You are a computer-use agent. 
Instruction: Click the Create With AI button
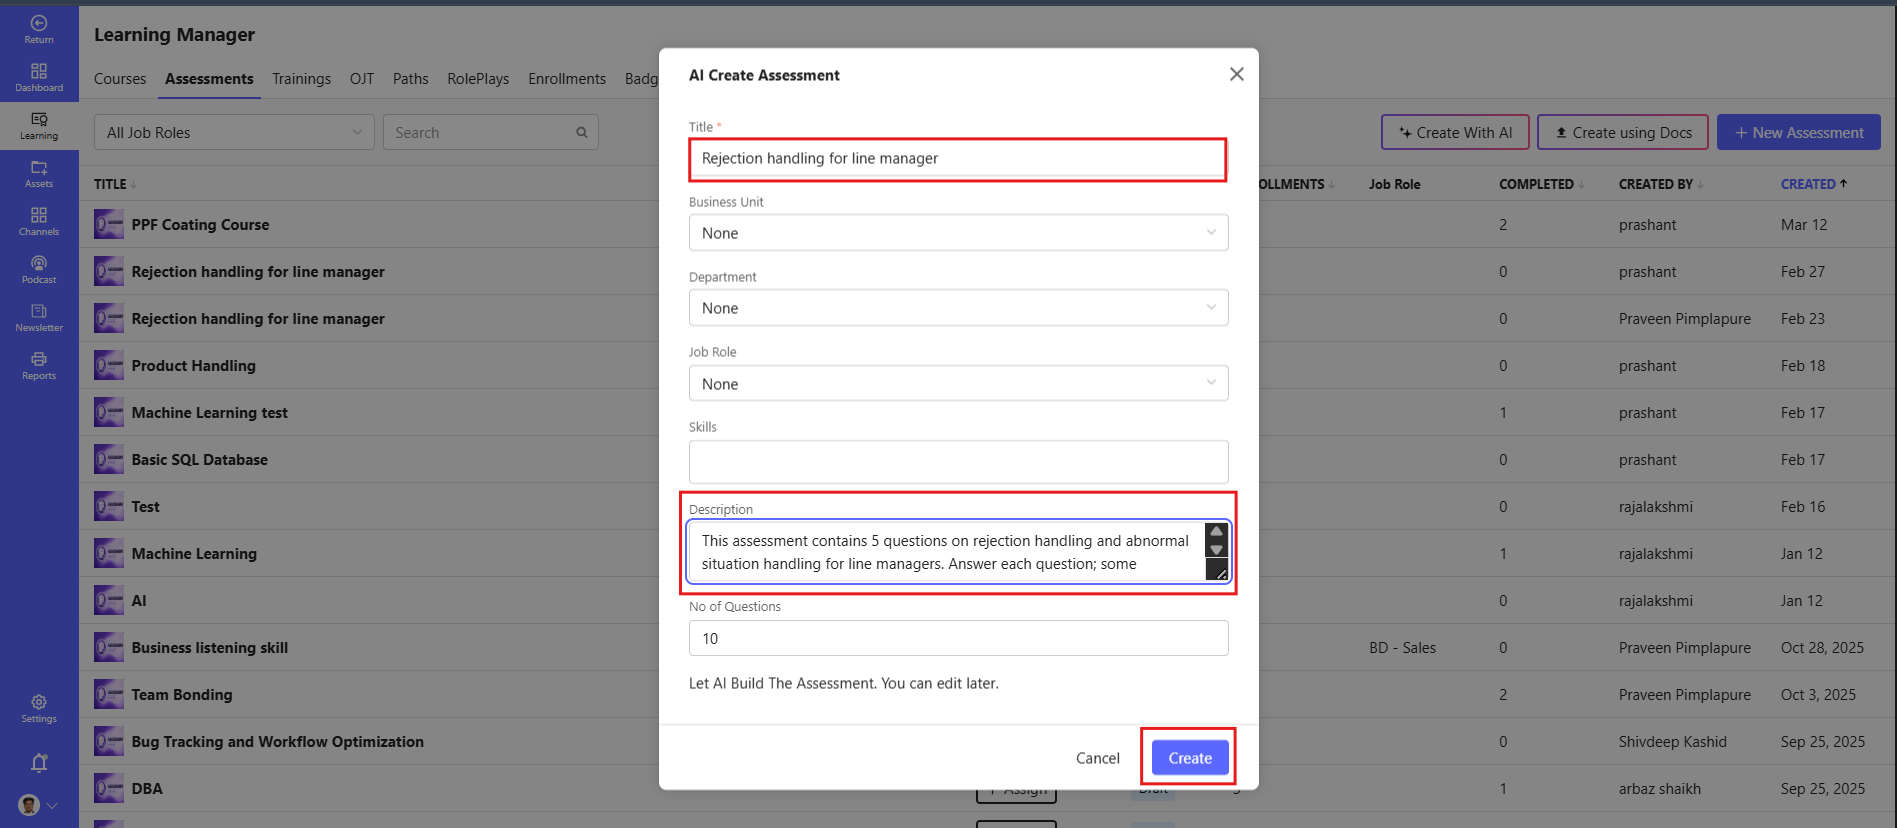point(1455,132)
